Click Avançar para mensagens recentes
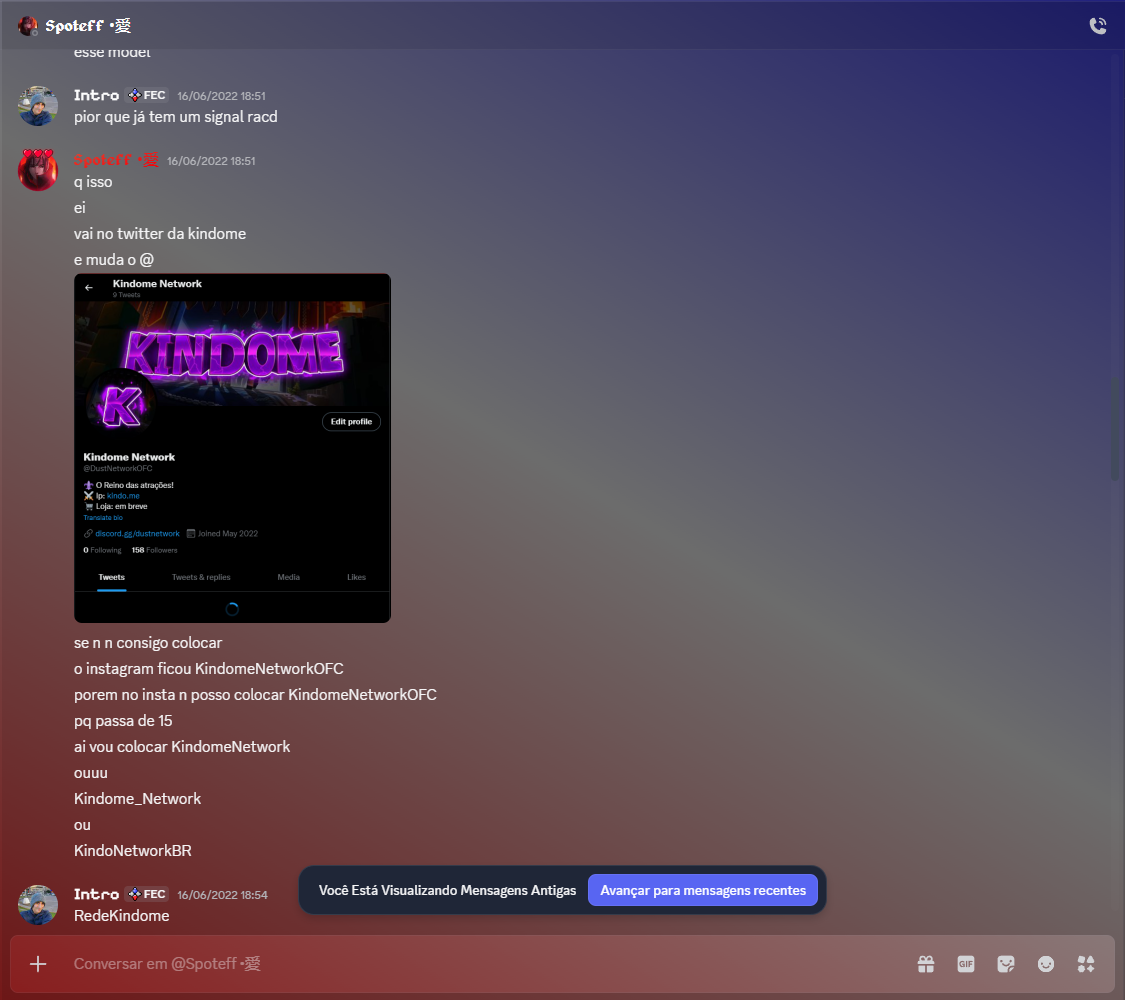Viewport: 1125px width, 1000px height. tap(703, 889)
